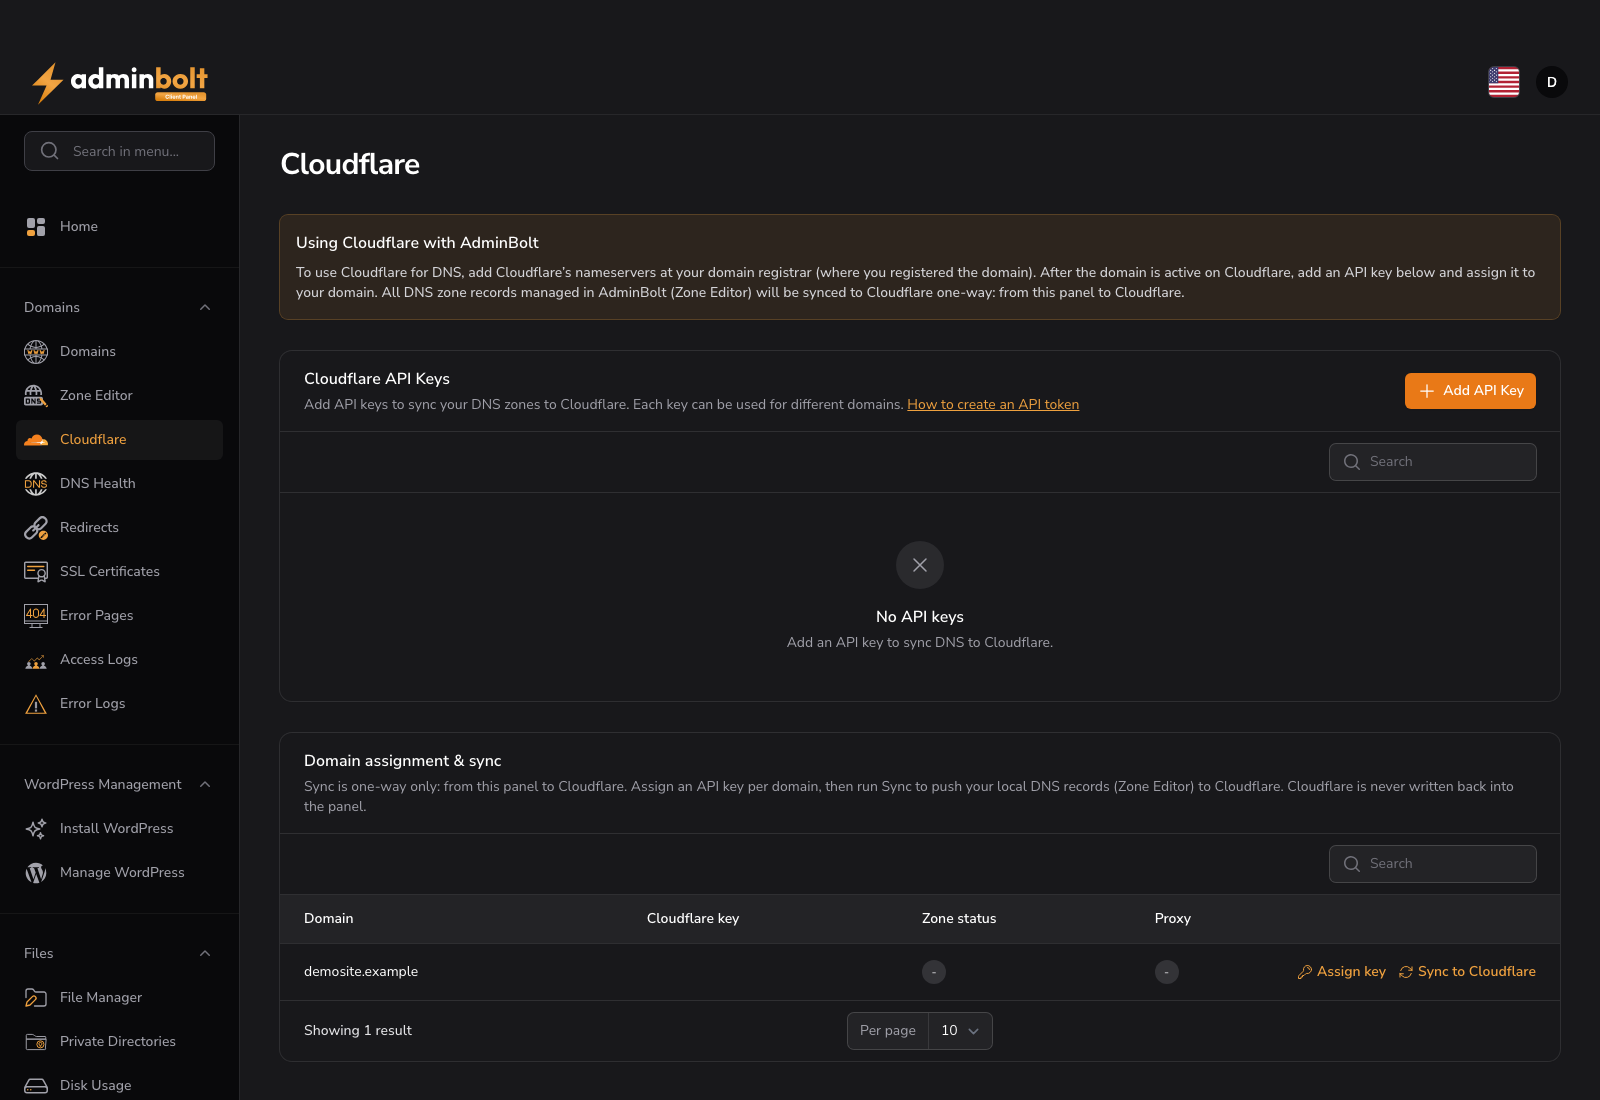Open the Per page 10 dropdown
Screen dimensions: 1600x1100
pos(960,1031)
